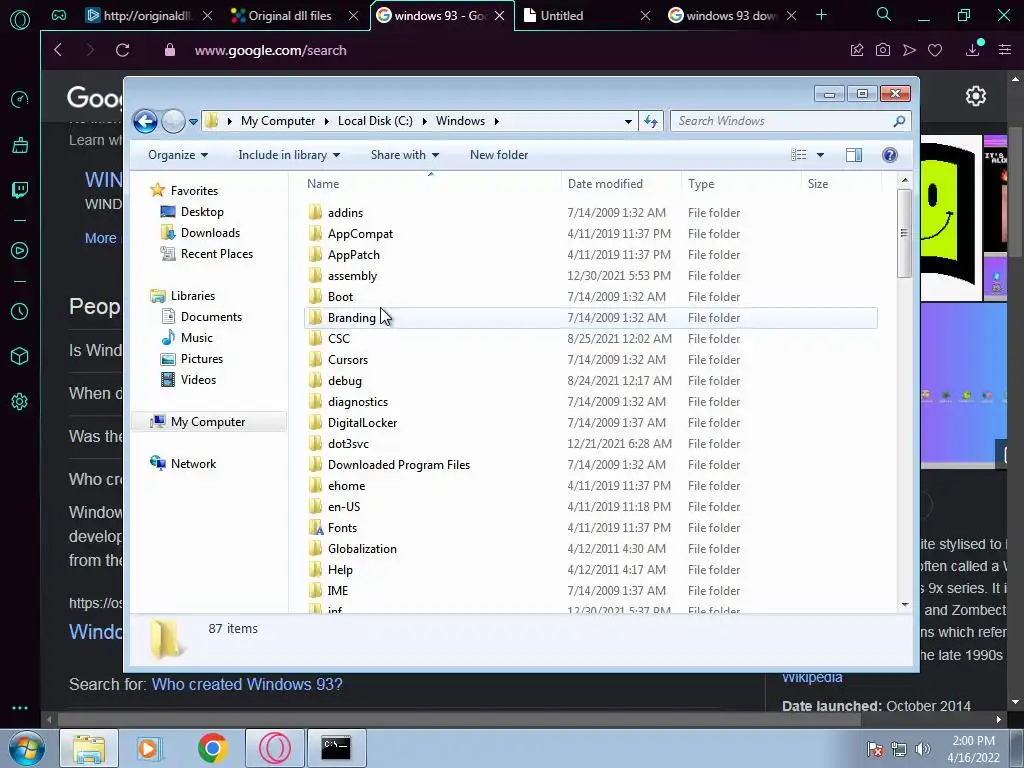Toggle the preview pane button

click(854, 155)
